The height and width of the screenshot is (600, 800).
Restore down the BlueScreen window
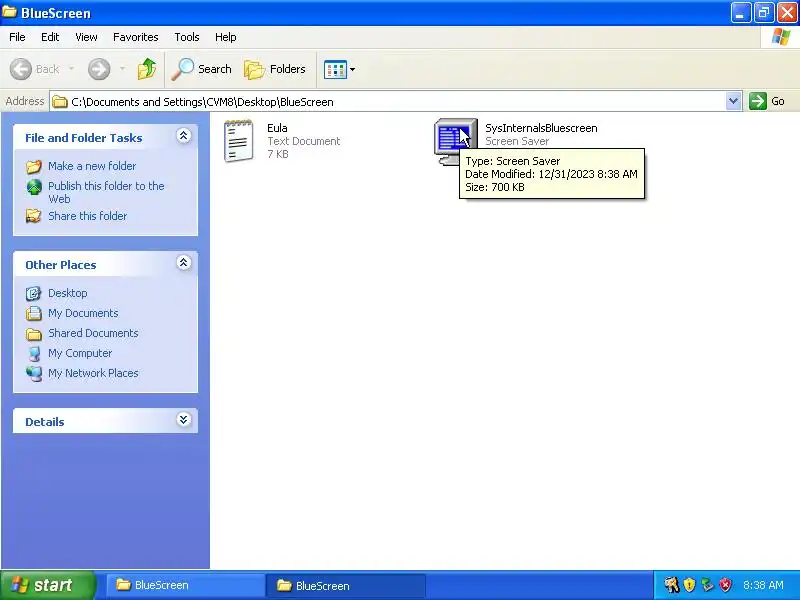point(764,13)
